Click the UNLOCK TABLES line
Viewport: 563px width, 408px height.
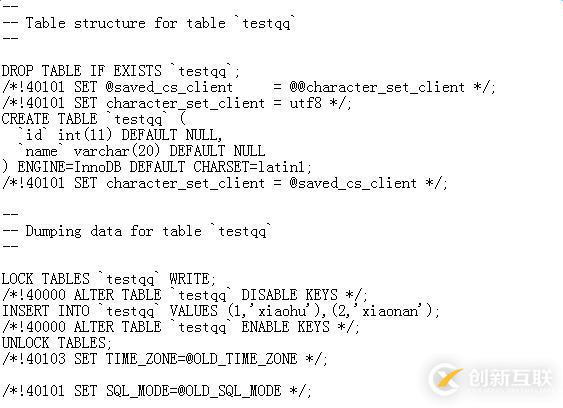(x=57, y=343)
